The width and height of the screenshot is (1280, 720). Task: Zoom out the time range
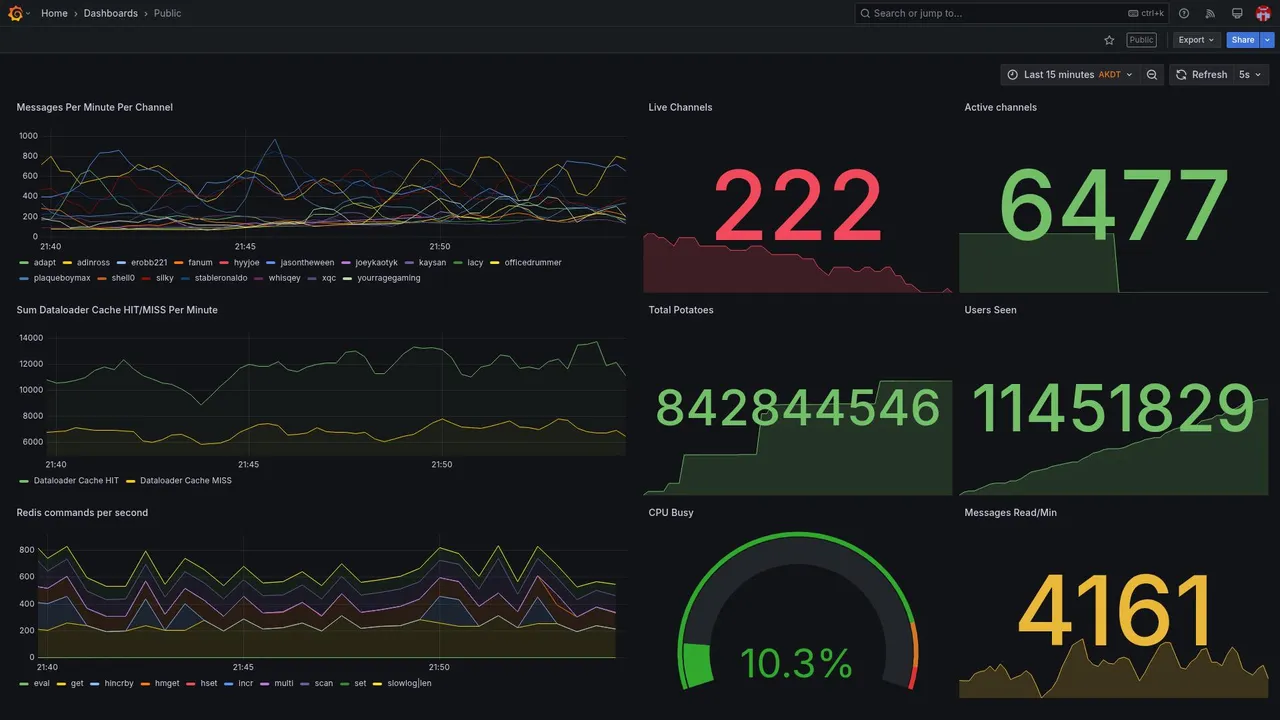tap(1152, 75)
